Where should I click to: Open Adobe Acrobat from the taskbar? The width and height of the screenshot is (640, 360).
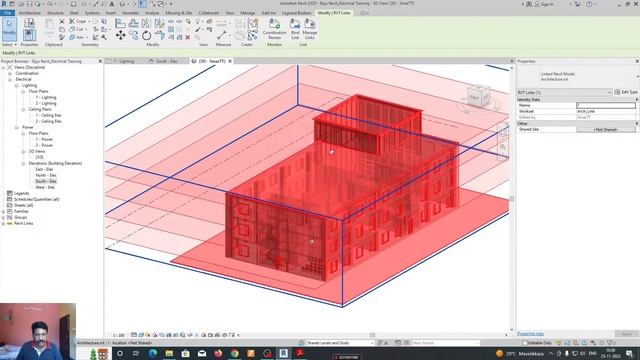(300, 353)
